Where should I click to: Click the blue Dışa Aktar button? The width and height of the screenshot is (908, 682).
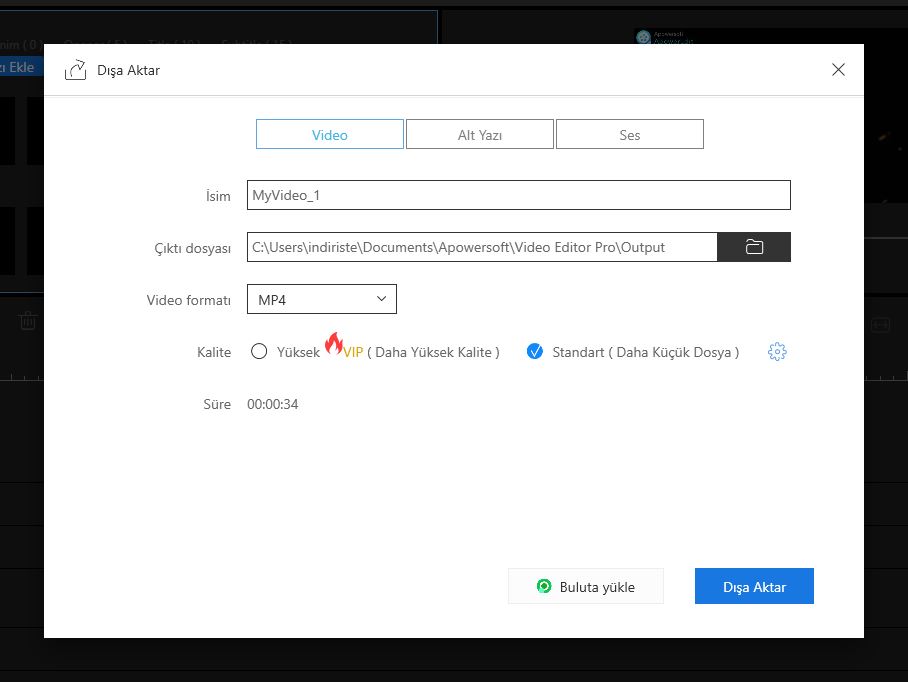(x=754, y=586)
